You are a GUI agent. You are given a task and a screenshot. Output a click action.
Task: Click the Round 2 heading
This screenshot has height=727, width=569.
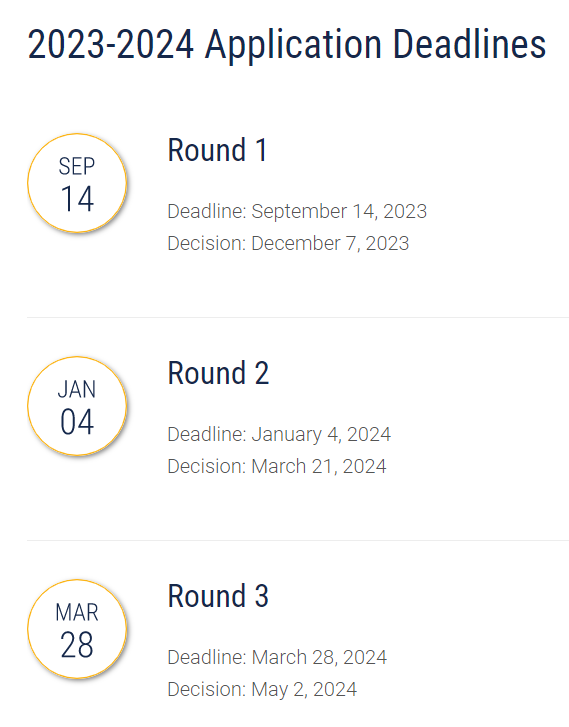click(218, 373)
